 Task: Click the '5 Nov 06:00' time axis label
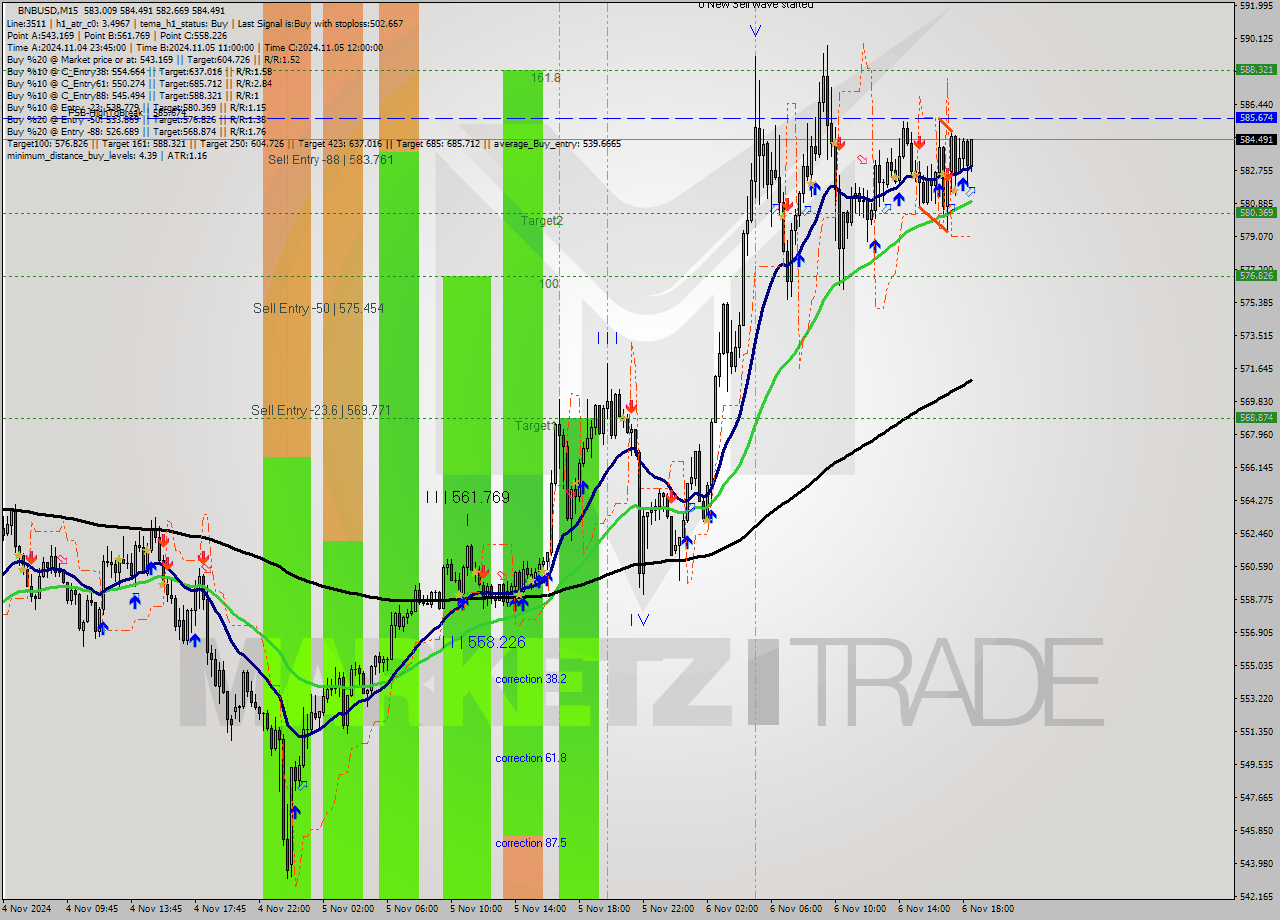click(411, 909)
